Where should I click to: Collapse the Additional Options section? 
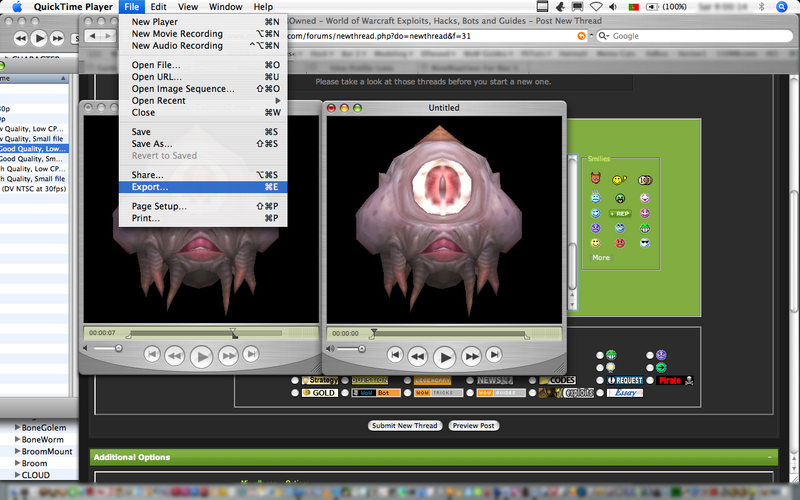pyautogui.click(x=769, y=457)
